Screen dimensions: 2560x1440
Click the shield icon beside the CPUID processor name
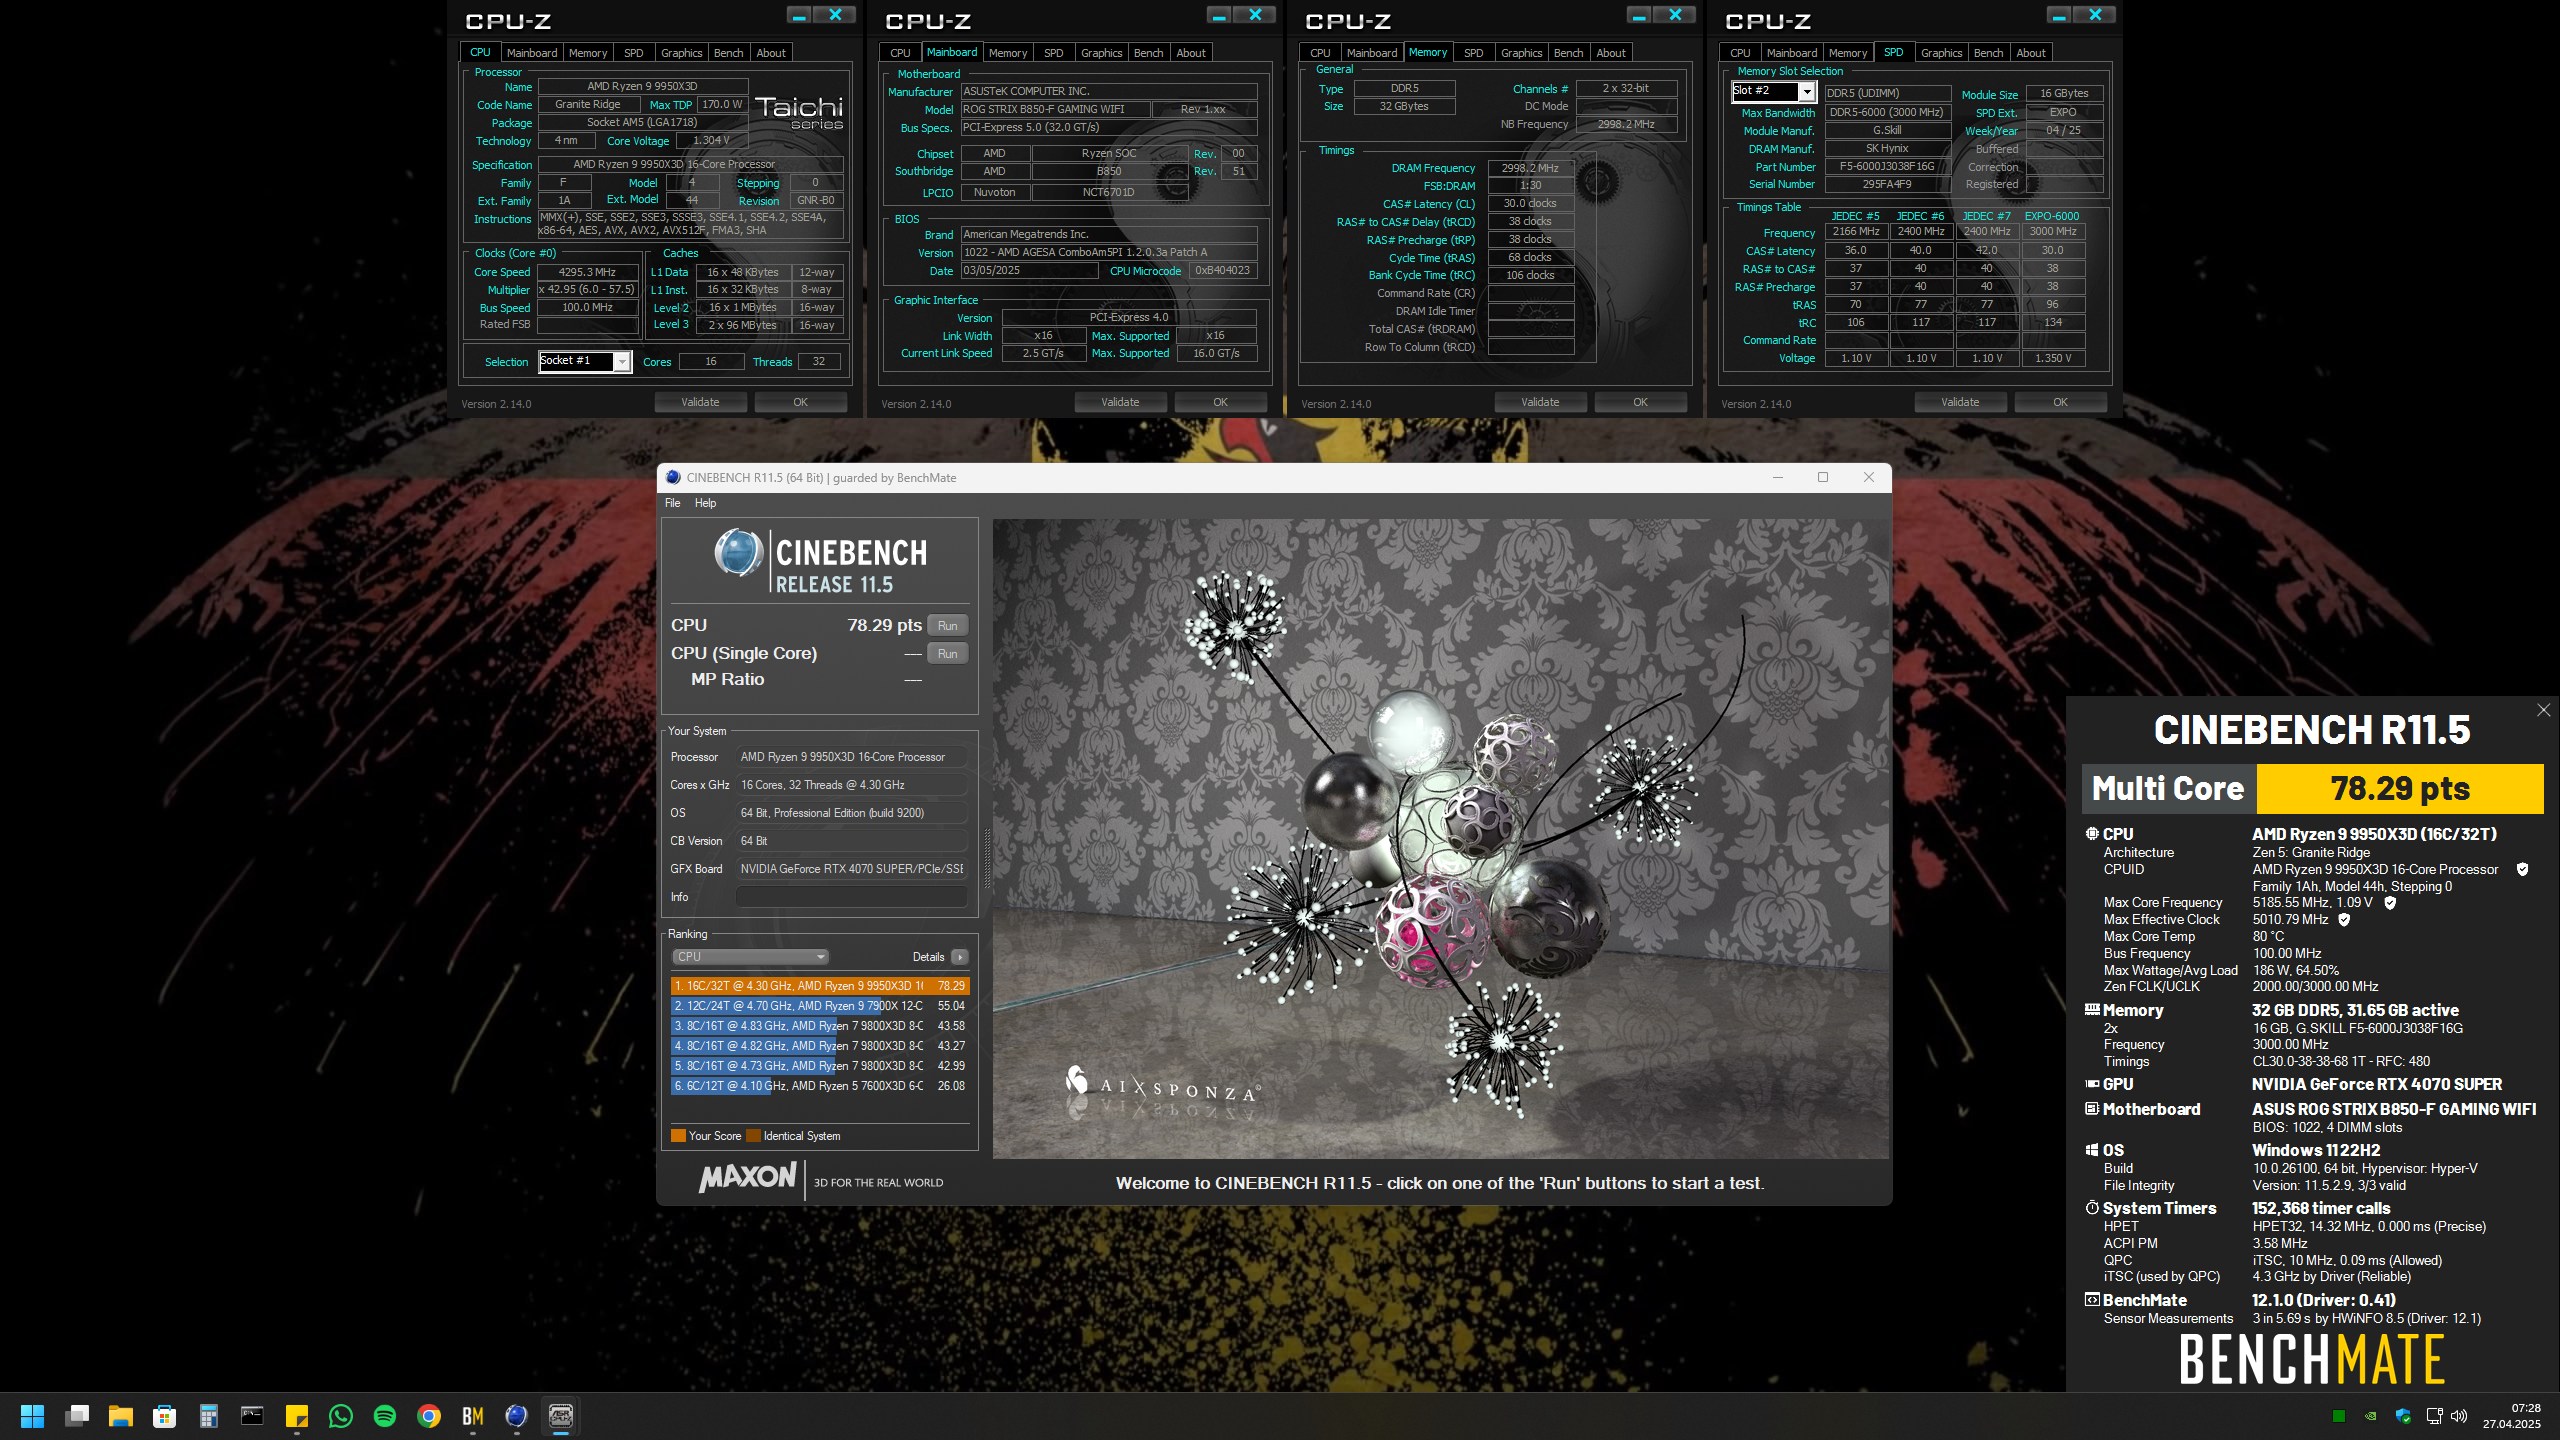(x=2523, y=869)
